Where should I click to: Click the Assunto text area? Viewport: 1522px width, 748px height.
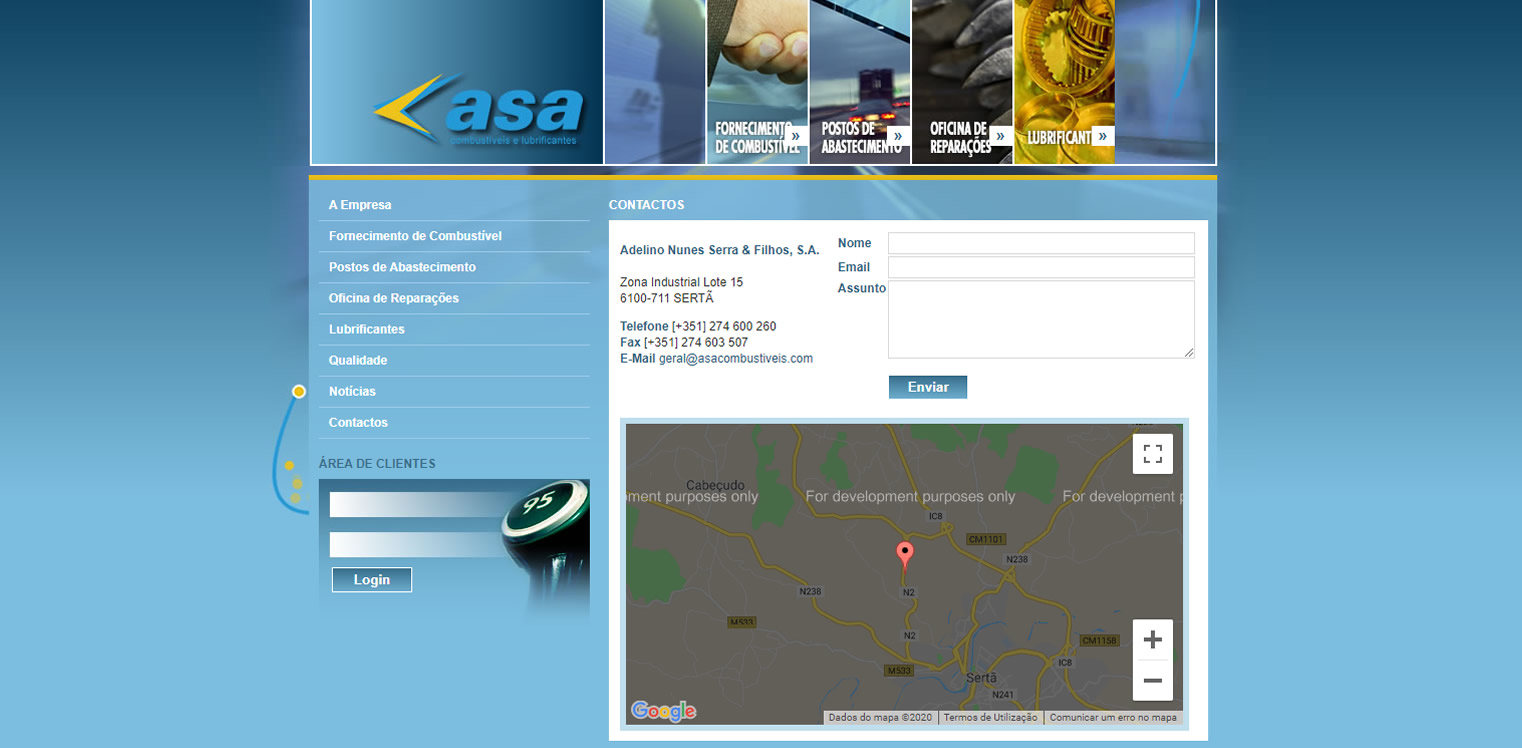click(1041, 319)
